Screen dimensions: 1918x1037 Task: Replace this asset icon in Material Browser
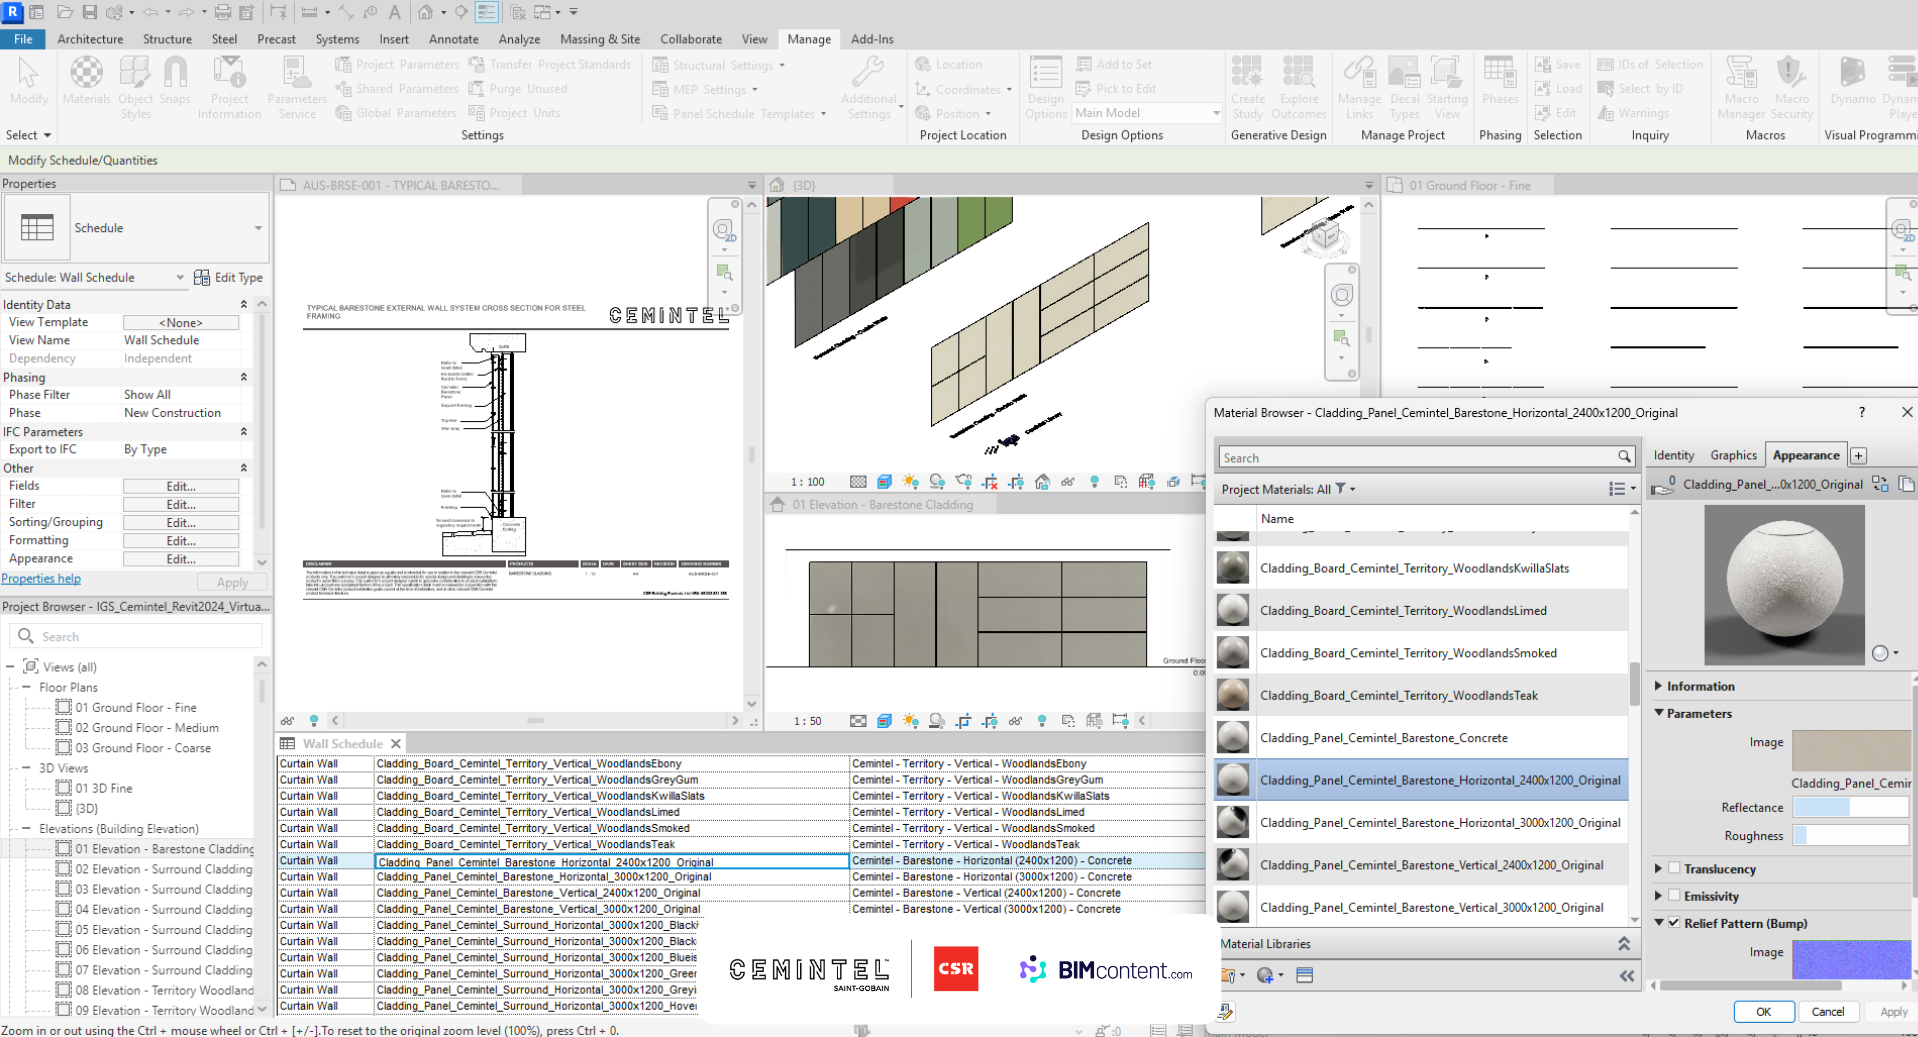click(x=1880, y=484)
